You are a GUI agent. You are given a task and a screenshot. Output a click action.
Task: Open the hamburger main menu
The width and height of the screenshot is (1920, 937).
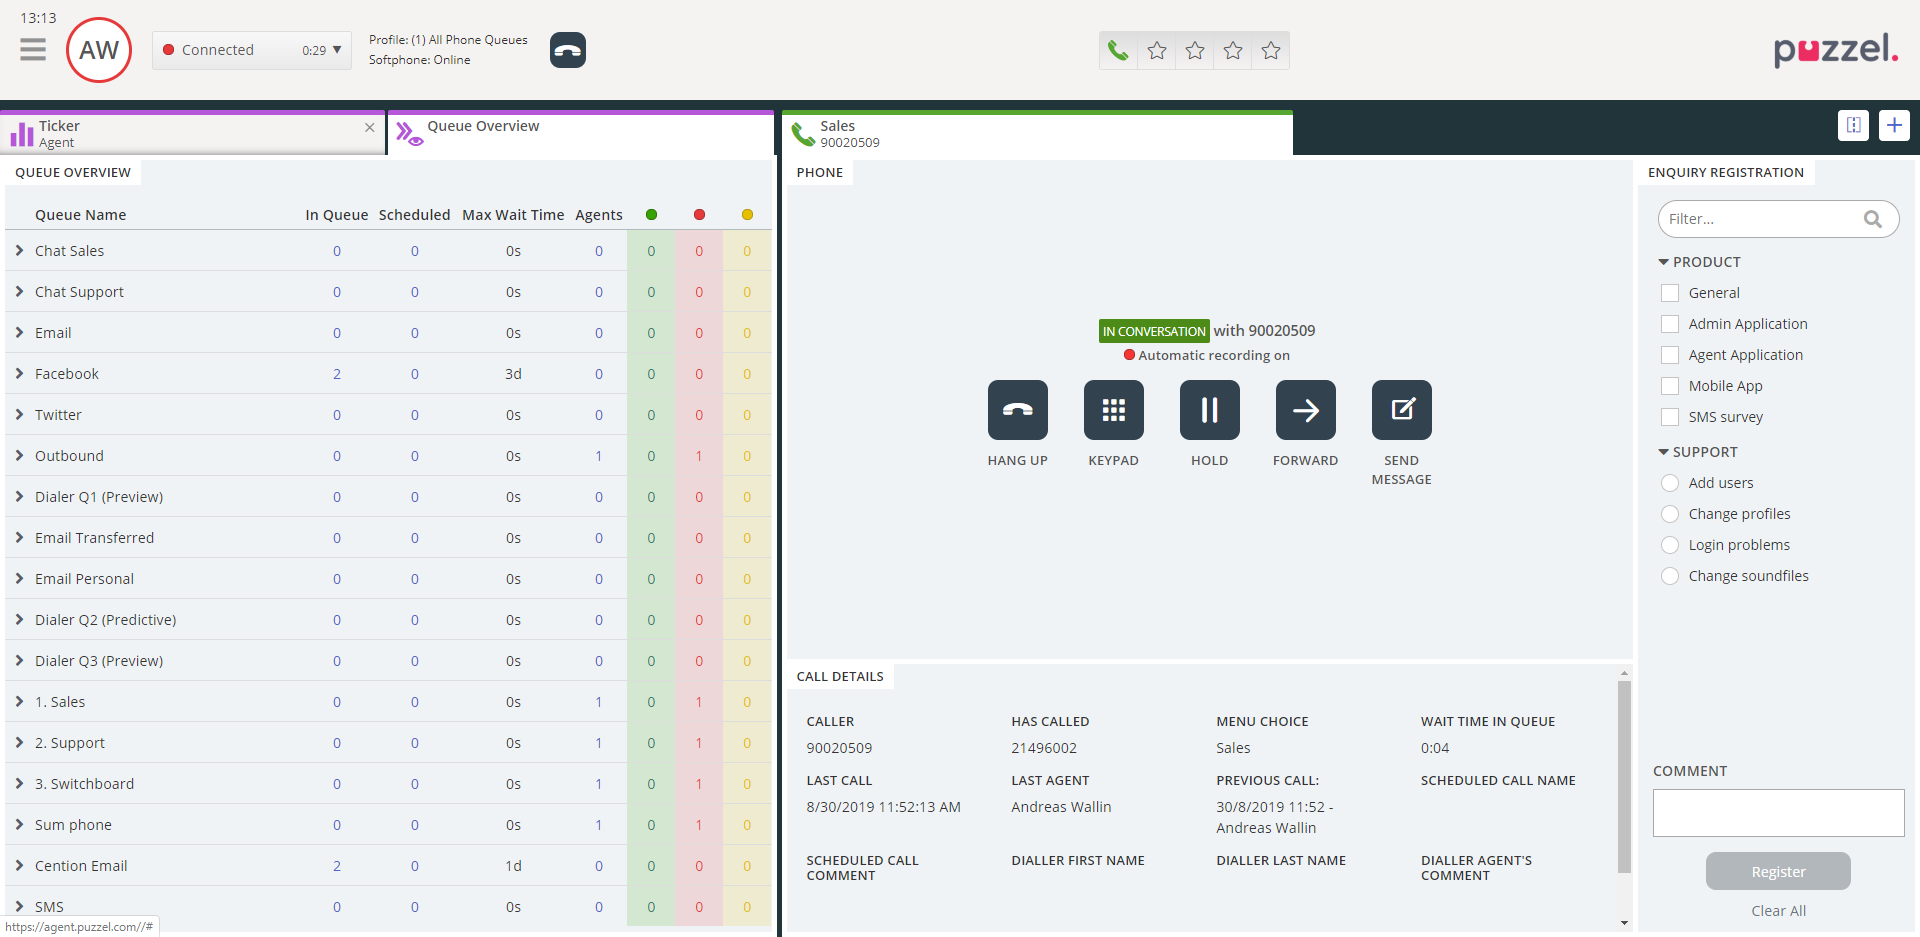pos(33,50)
